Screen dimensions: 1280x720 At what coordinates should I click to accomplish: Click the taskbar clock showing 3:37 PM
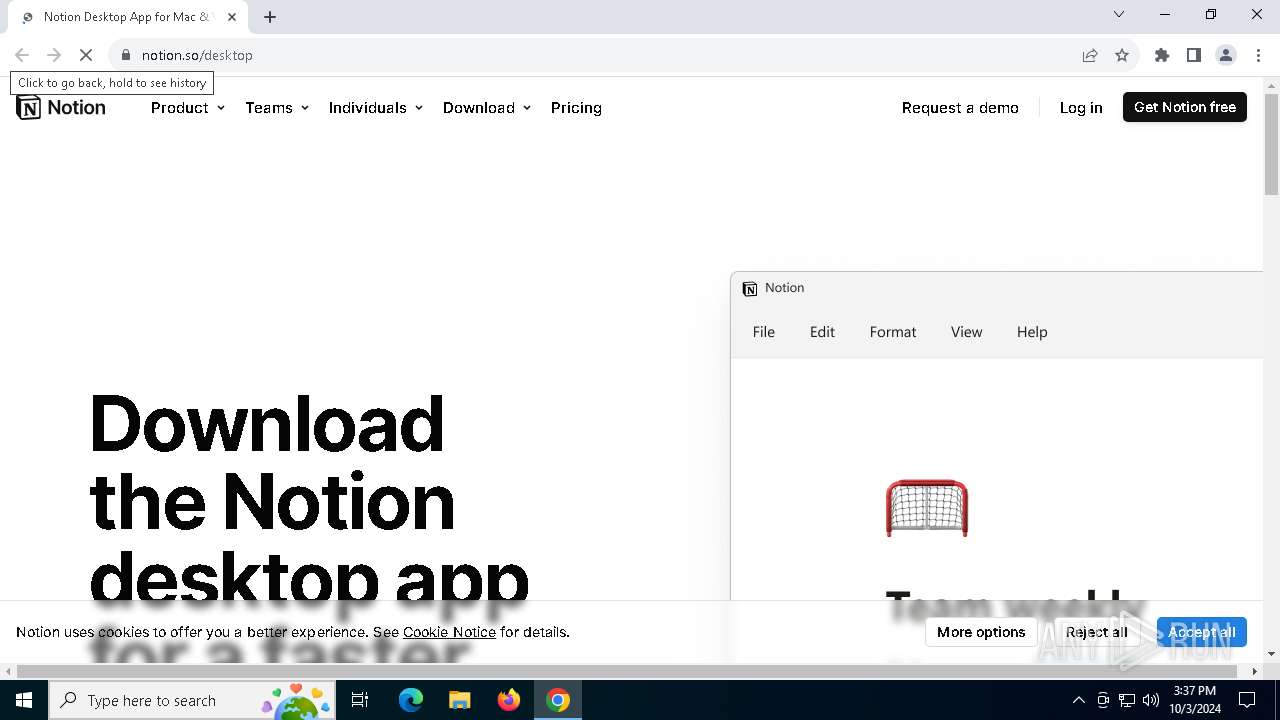(1195, 700)
